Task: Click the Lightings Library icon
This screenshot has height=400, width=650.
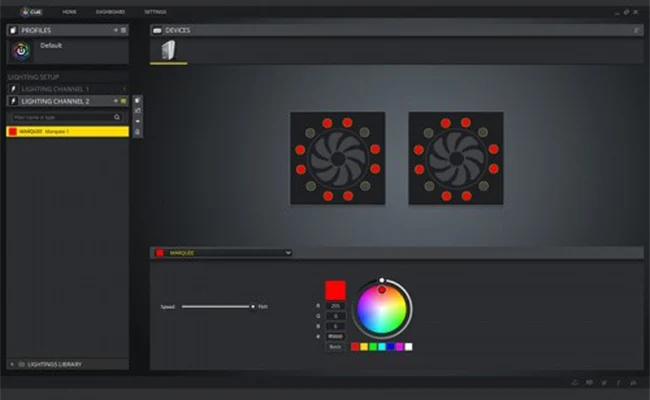Action: [x=22, y=364]
